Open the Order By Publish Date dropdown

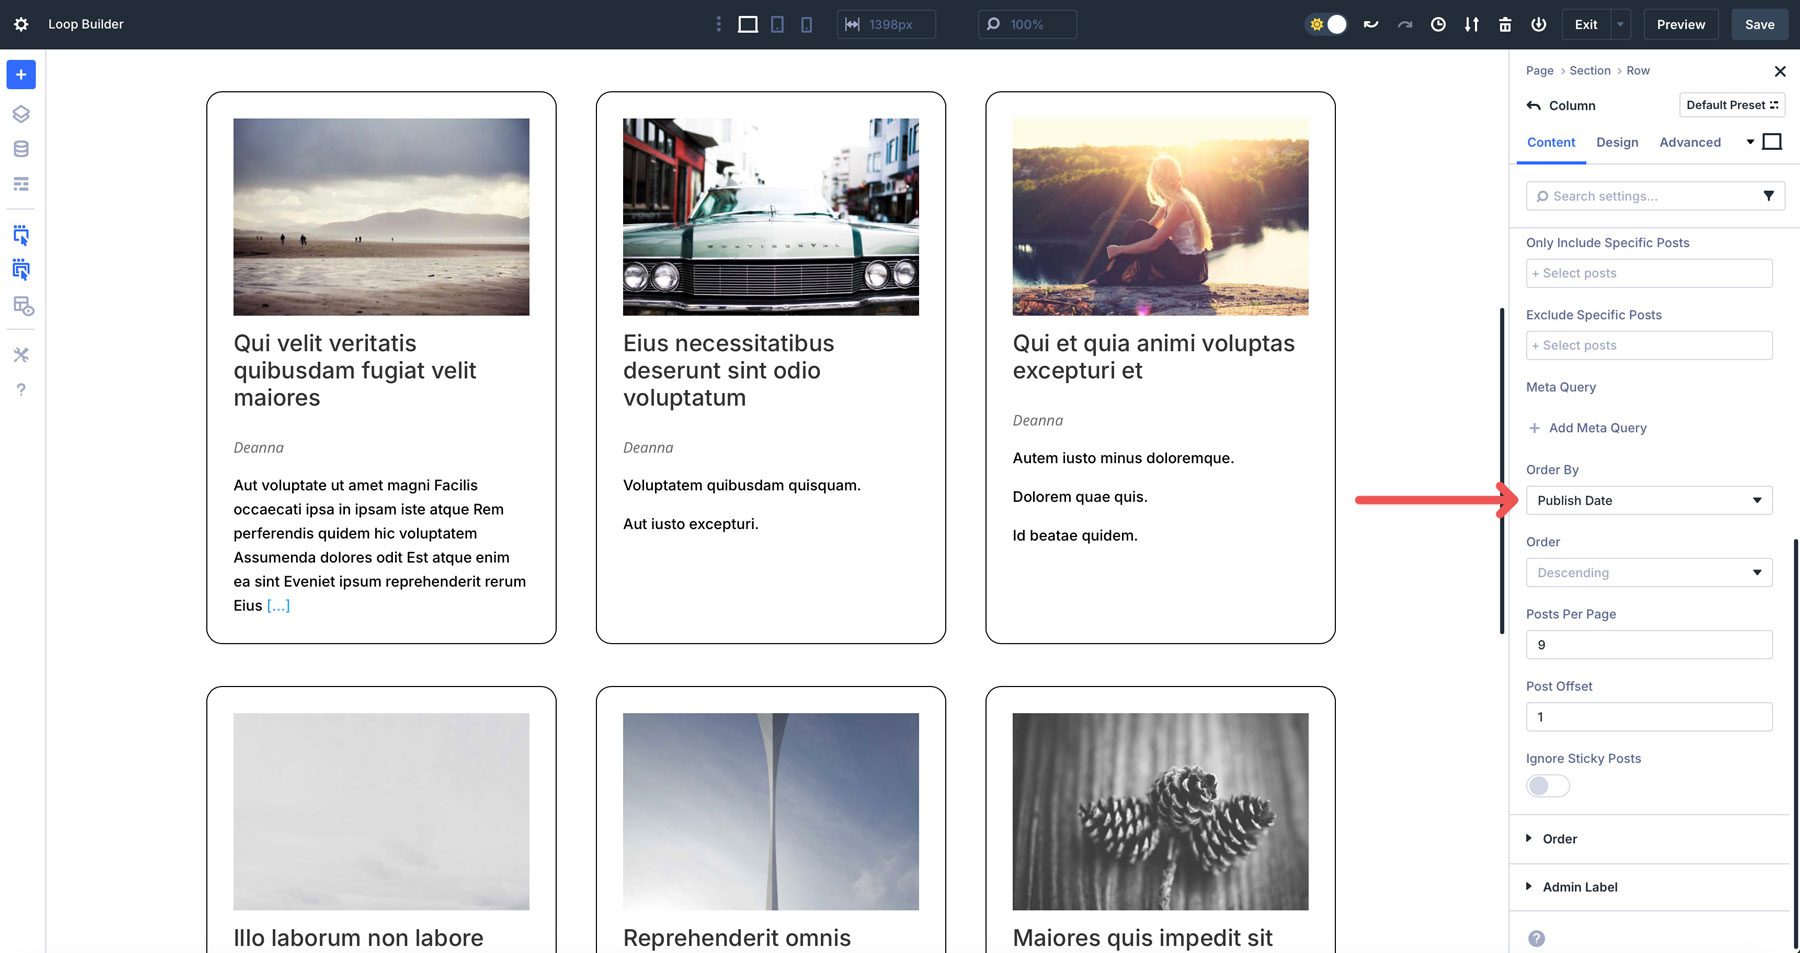[1648, 500]
